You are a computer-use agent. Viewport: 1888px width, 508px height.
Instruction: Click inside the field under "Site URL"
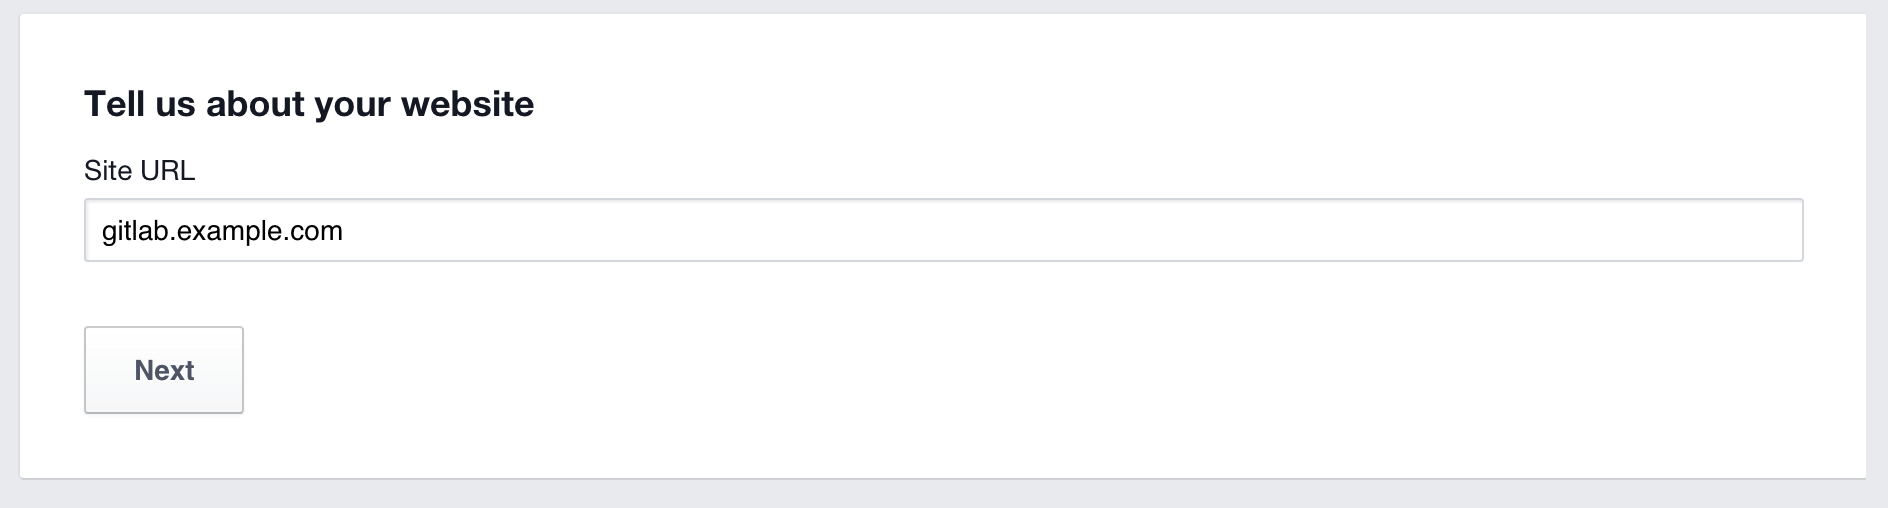[x=943, y=231]
